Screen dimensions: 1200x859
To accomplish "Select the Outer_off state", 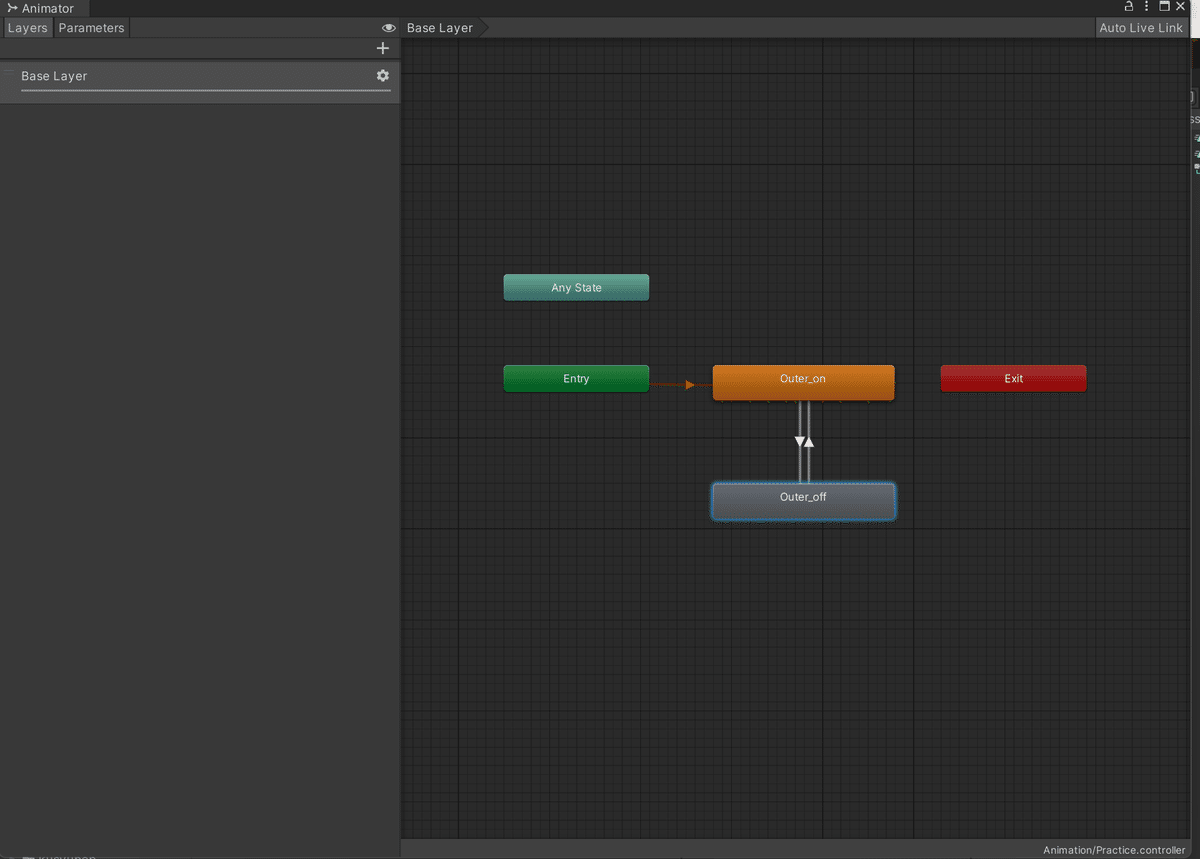I will pos(803,497).
